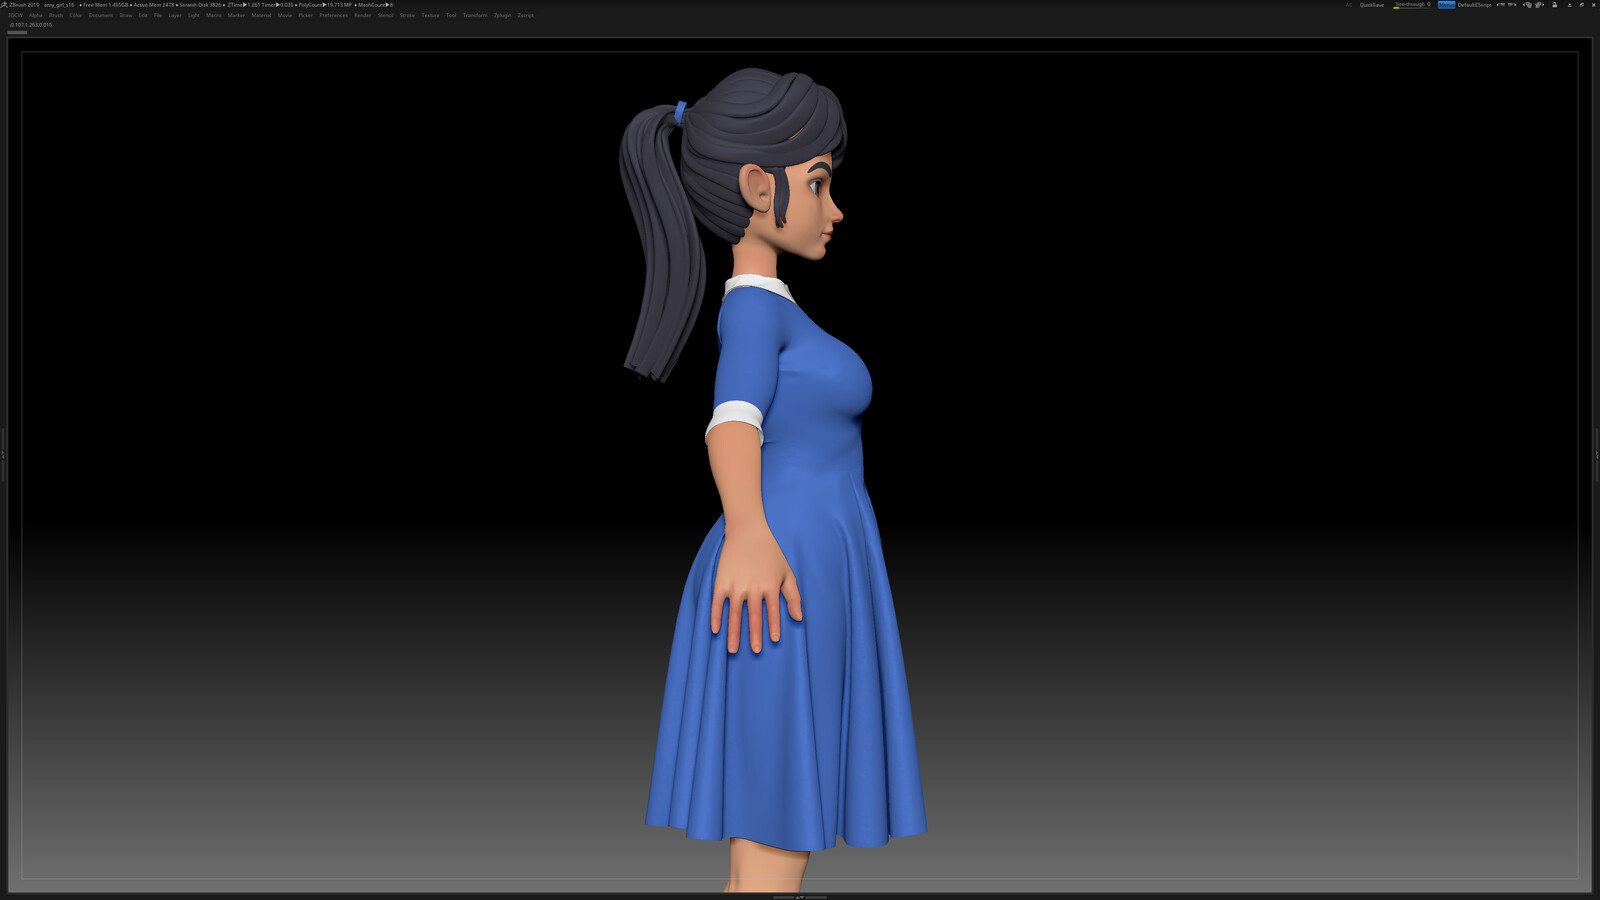The height and width of the screenshot is (900, 1600).
Task: Expand the bottom tray divider handle
Action: [x=800, y=897]
